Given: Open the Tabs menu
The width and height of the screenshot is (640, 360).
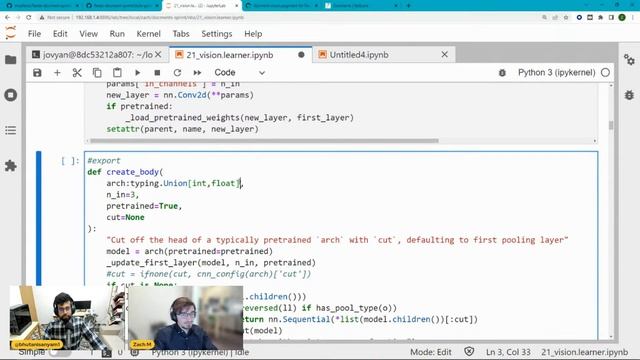Looking at the screenshot, I should point(181,34).
